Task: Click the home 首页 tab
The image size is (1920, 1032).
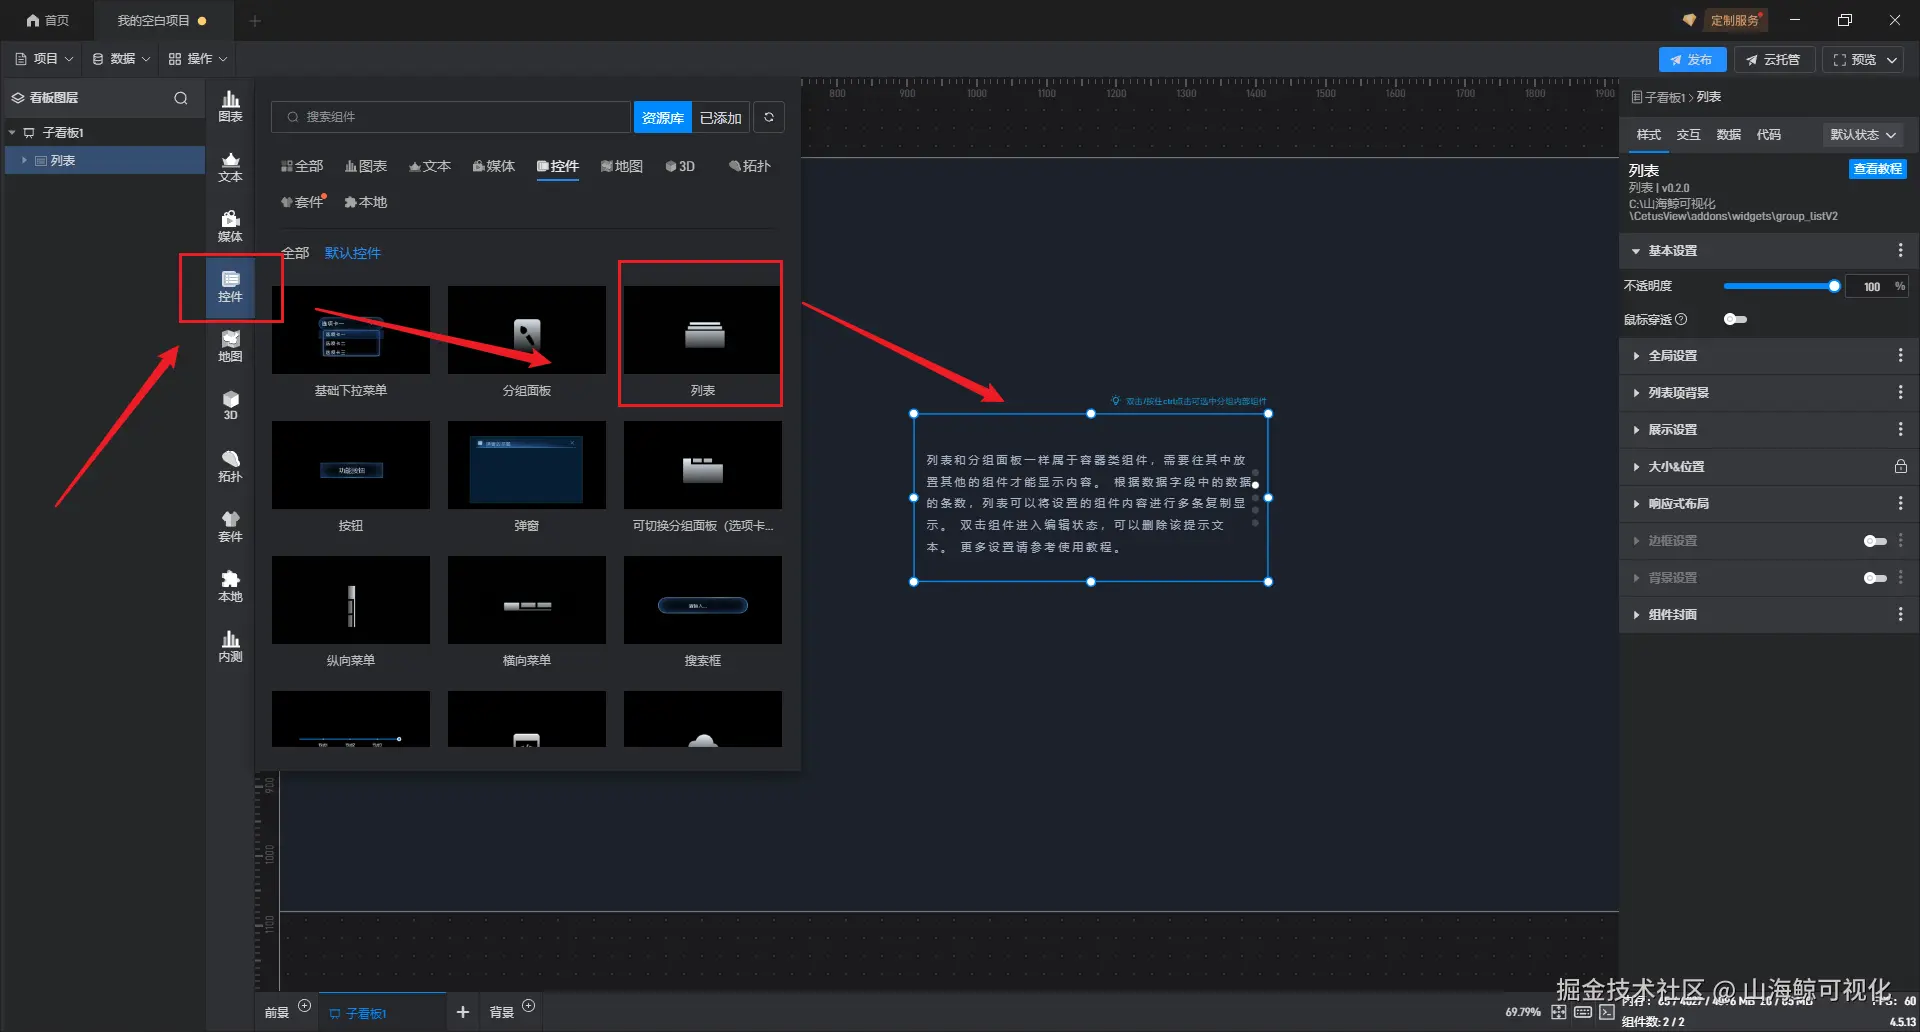Action: coord(48,20)
